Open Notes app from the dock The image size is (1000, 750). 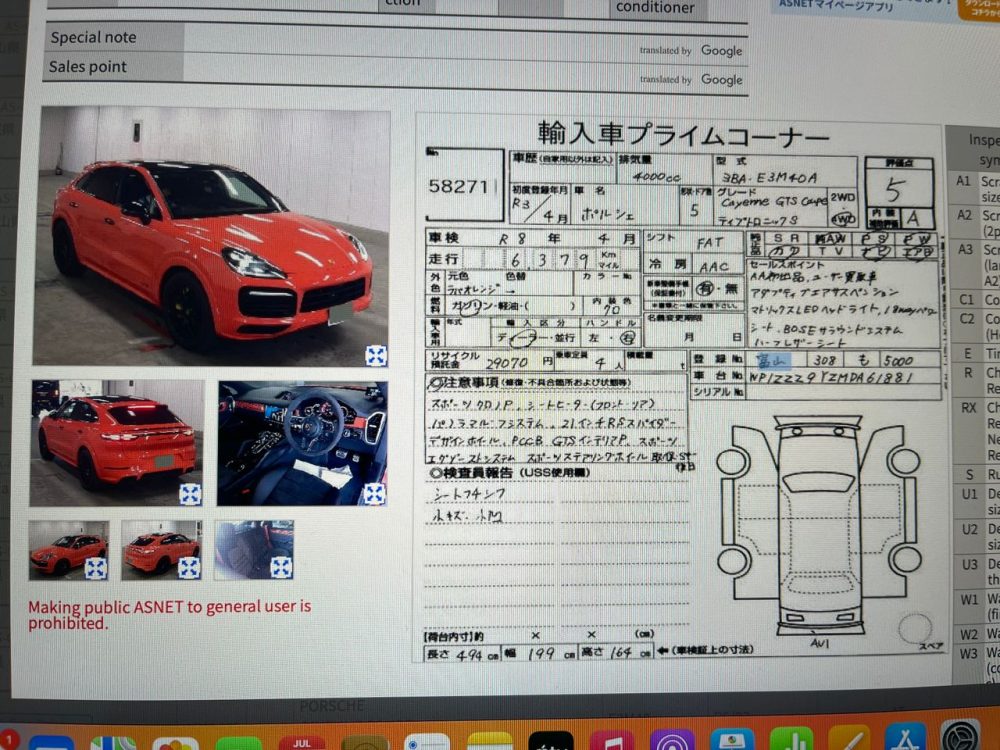[x=489, y=741]
